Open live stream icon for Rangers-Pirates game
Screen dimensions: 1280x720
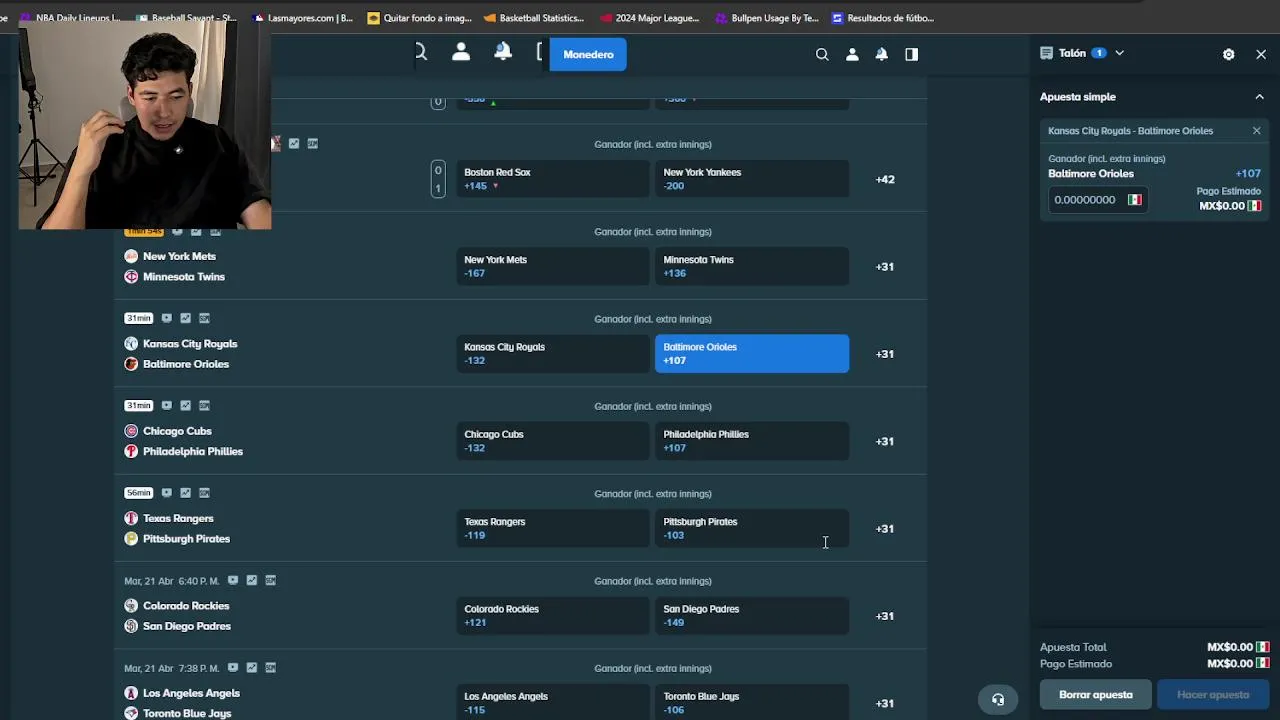pyautogui.click(x=167, y=492)
